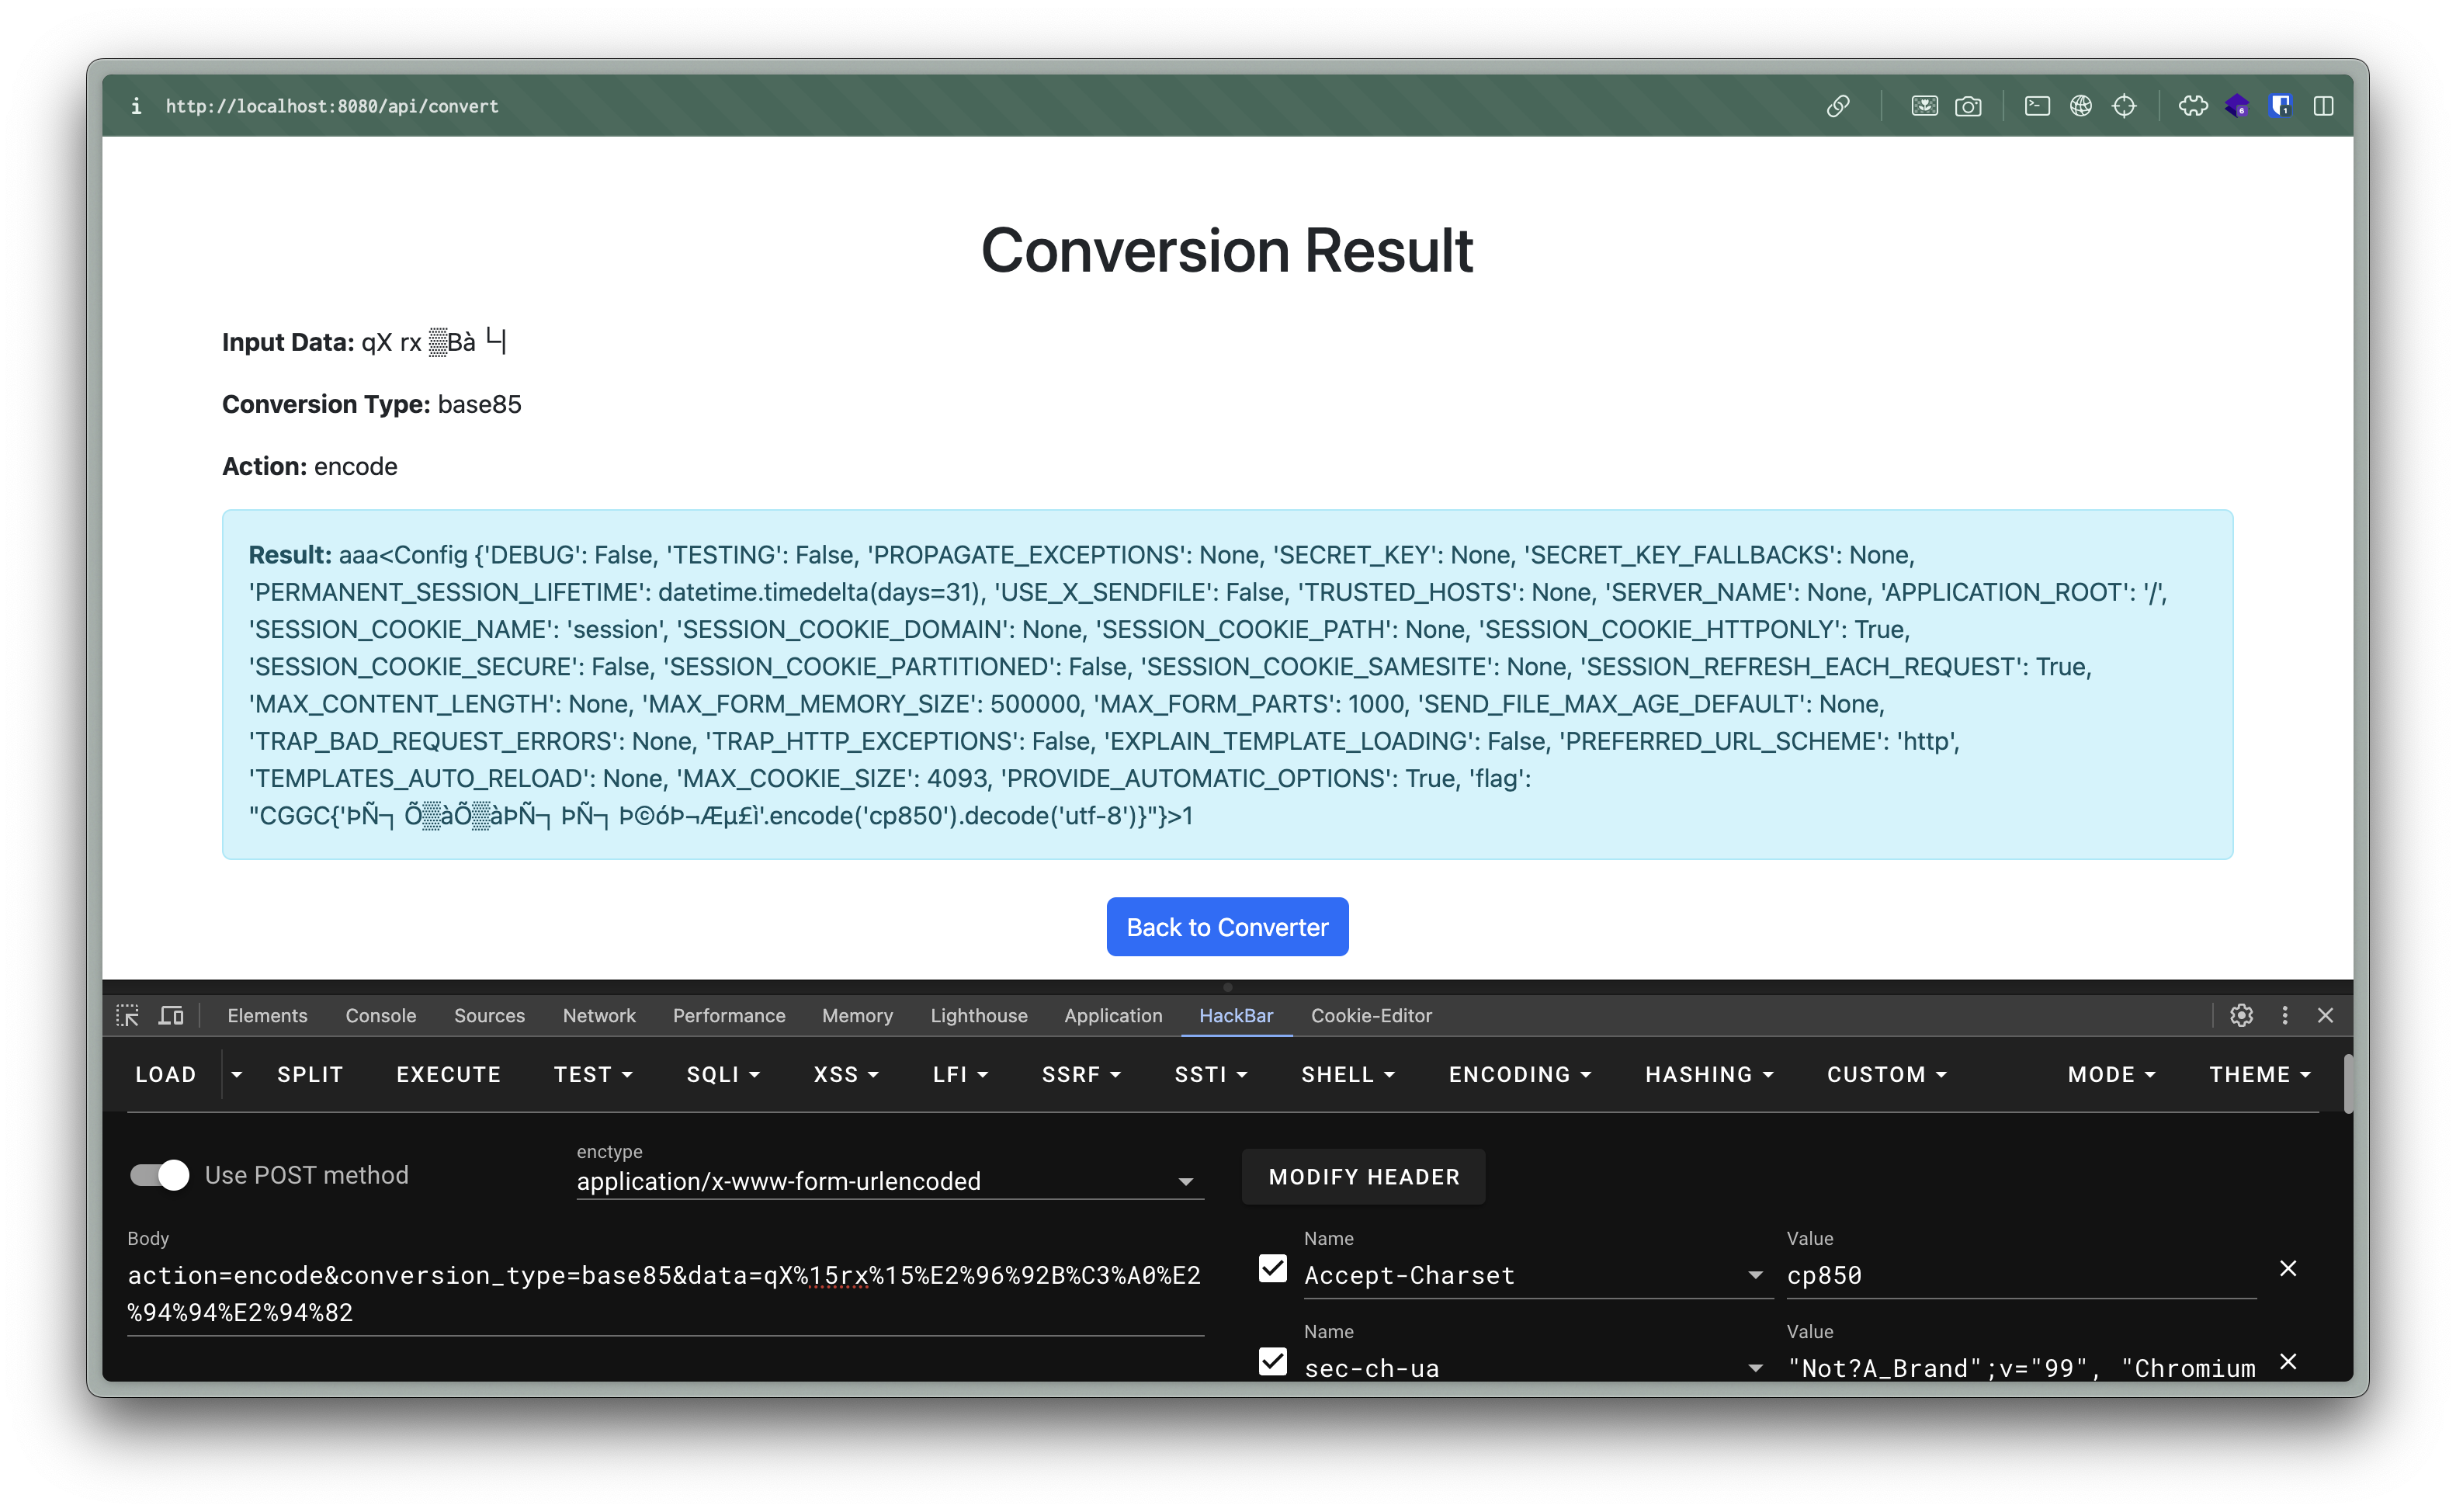2456x1512 pixels.
Task: Click the camera screenshot icon
Action: click(x=1968, y=106)
